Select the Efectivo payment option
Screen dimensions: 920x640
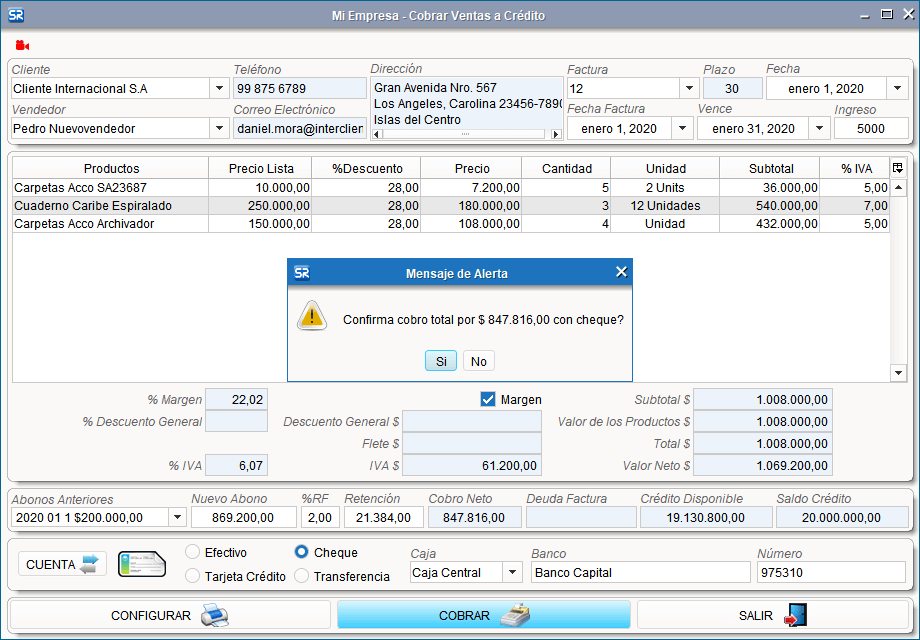tap(192, 552)
